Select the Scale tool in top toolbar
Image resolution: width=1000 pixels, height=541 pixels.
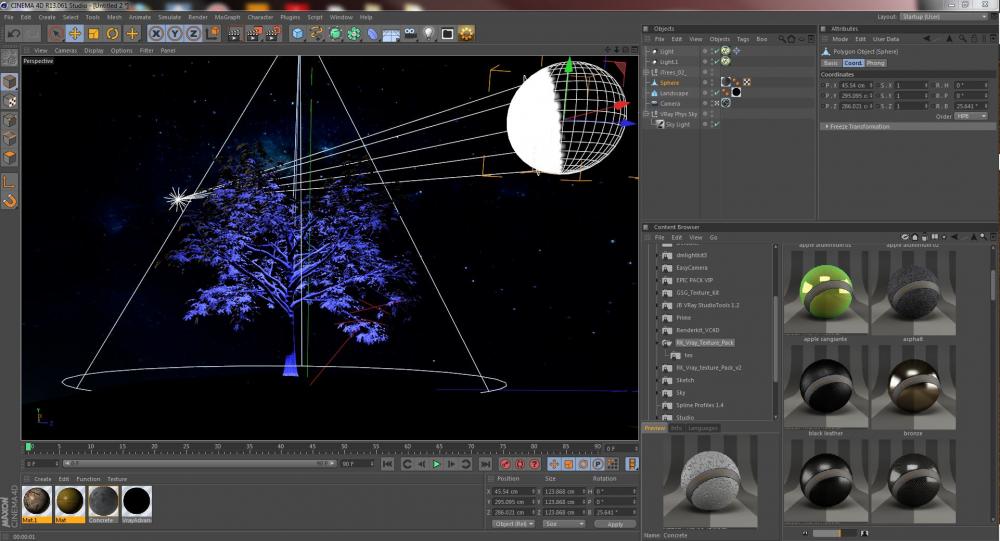(94, 33)
